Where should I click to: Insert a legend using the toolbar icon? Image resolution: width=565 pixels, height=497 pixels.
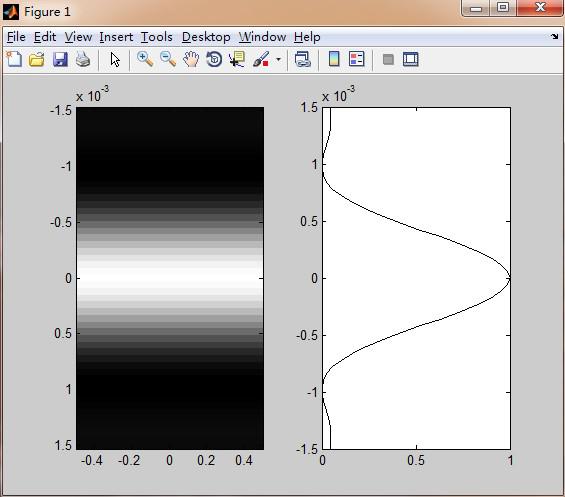click(x=357, y=59)
